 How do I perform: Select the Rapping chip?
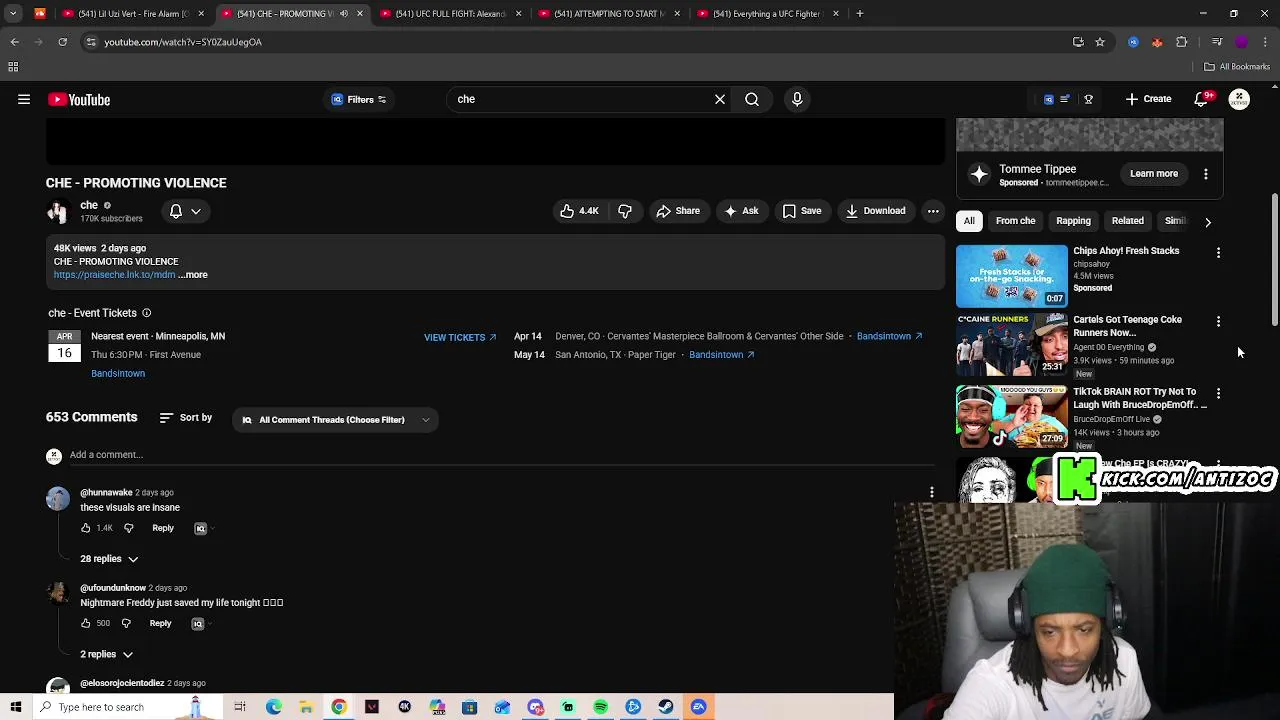click(x=1073, y=221)
